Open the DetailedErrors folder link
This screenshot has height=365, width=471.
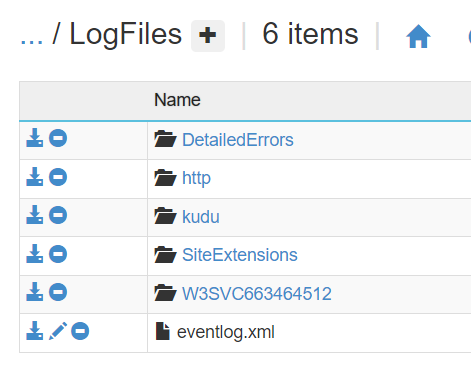pyautogui.click(x=238, y=140)
